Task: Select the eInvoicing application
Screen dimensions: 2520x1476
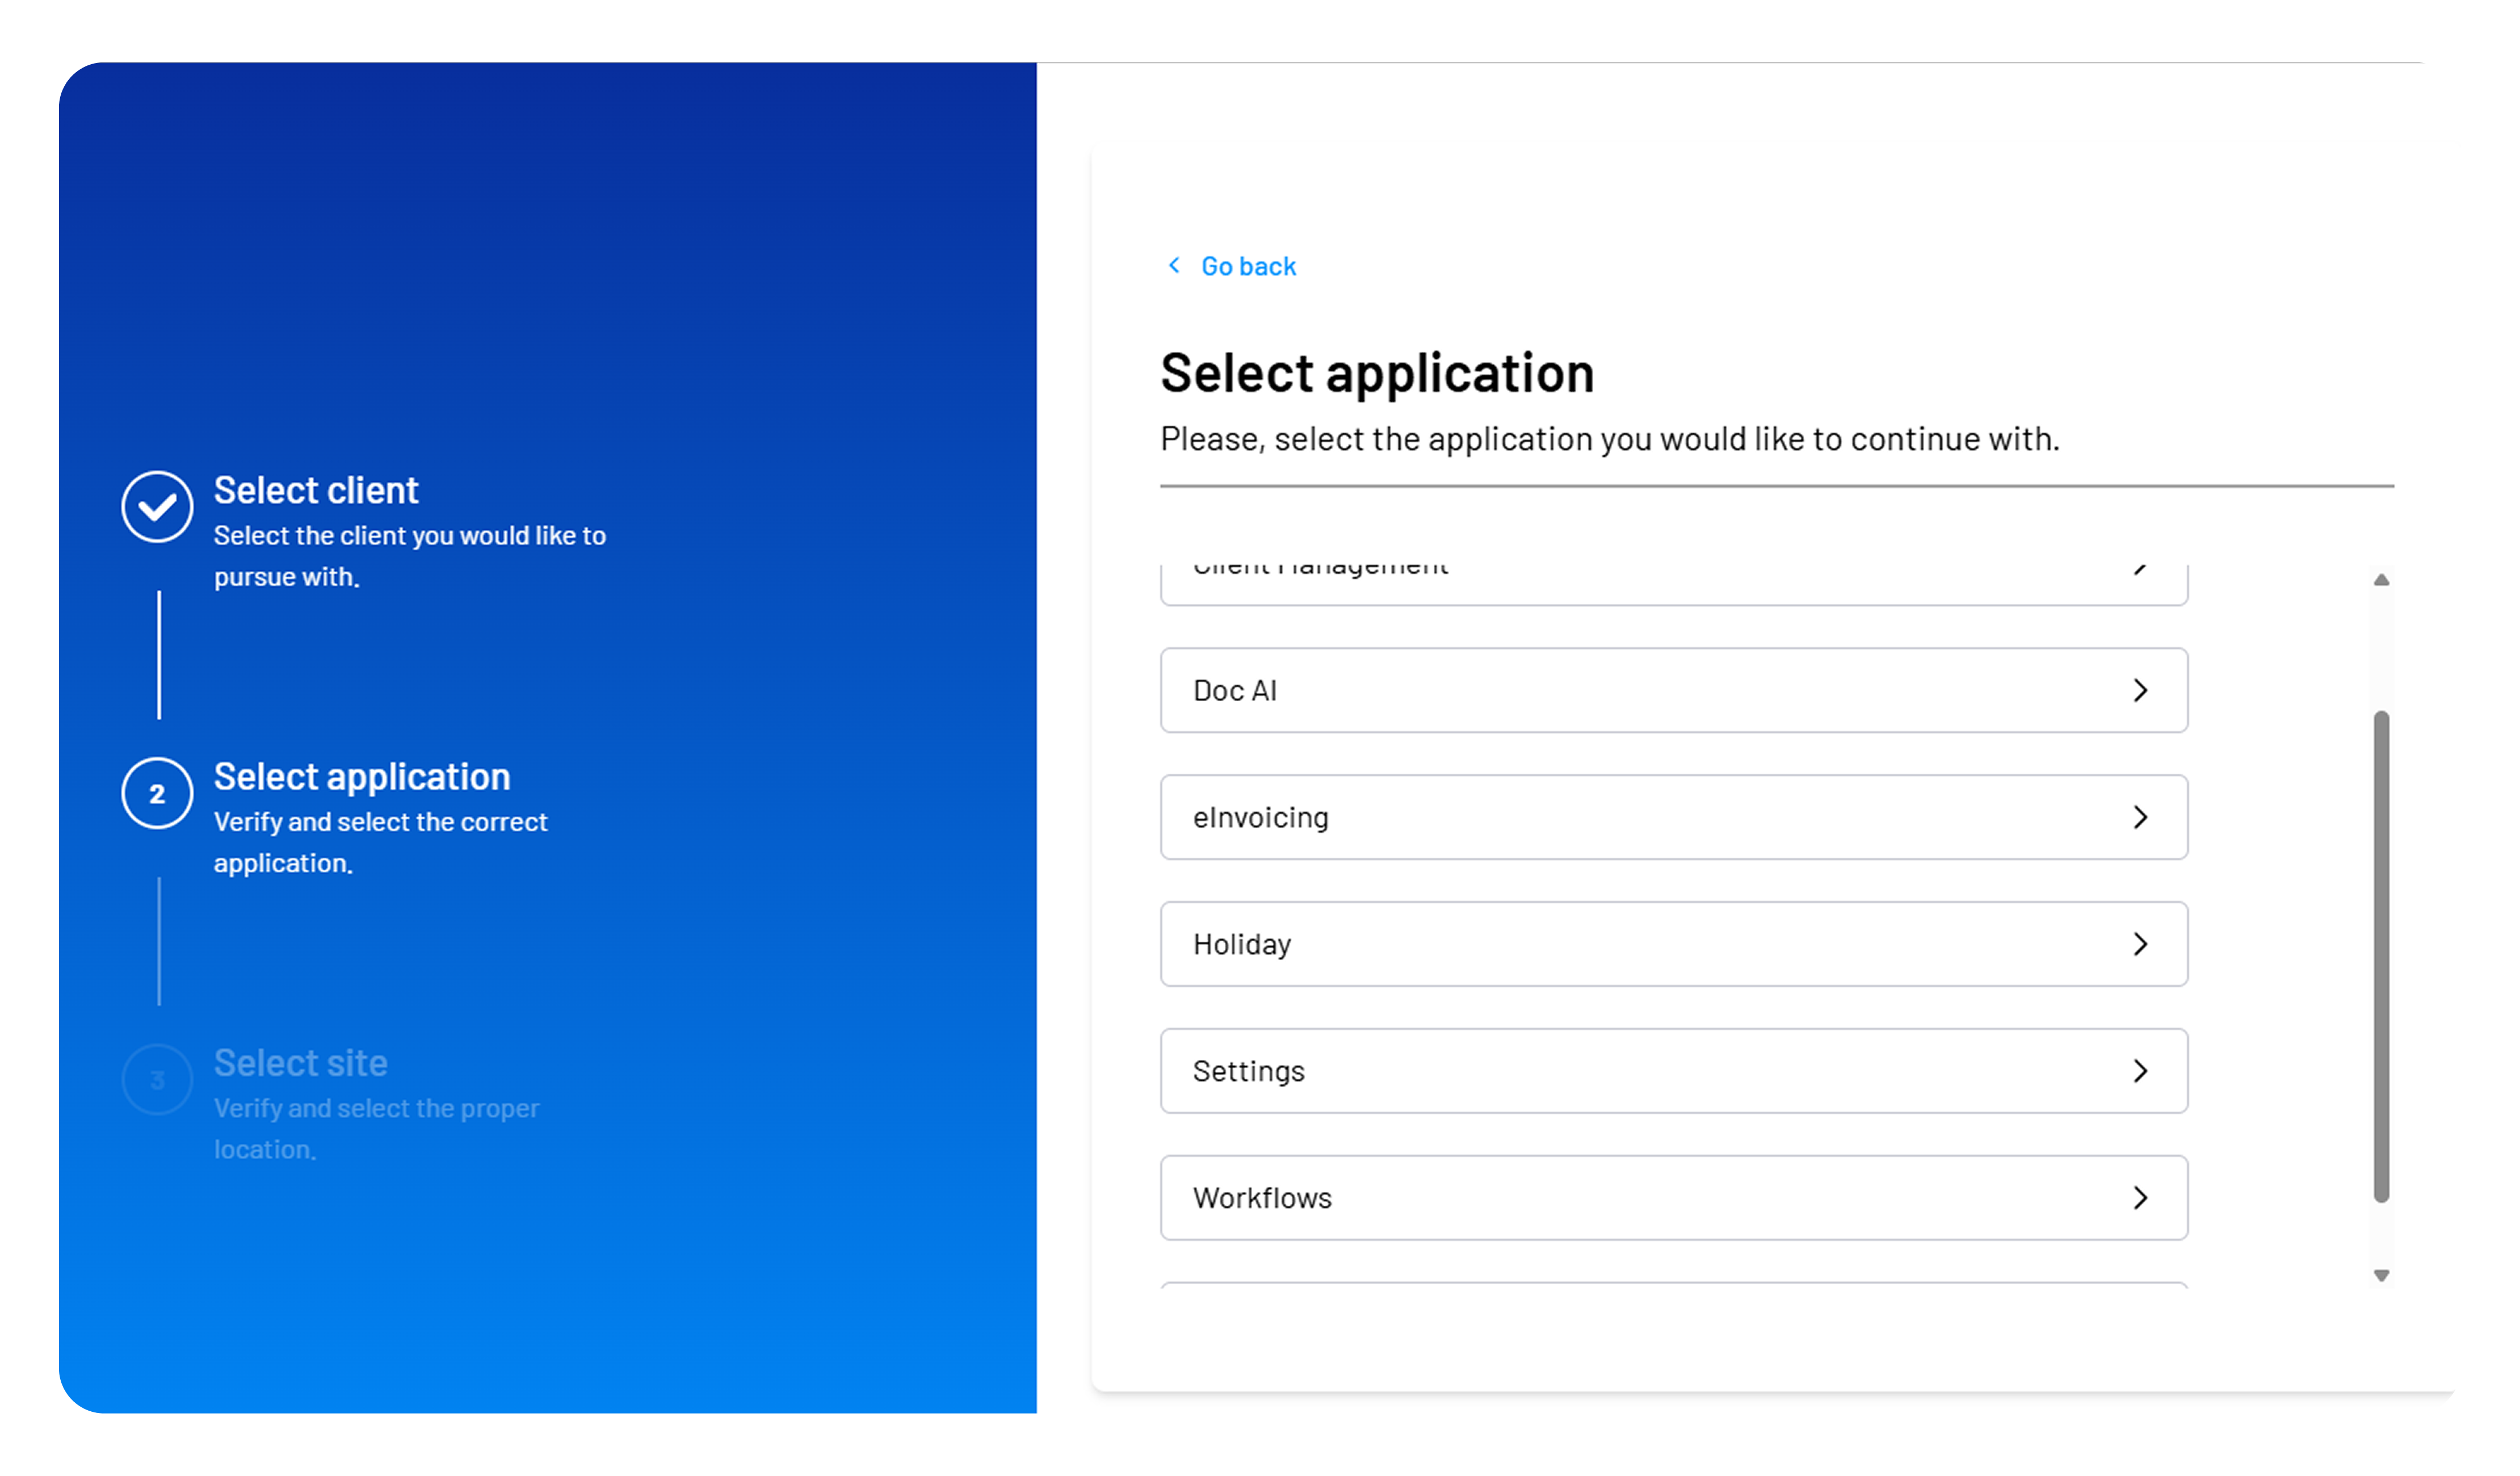Action: click(x=1673, y=817)
